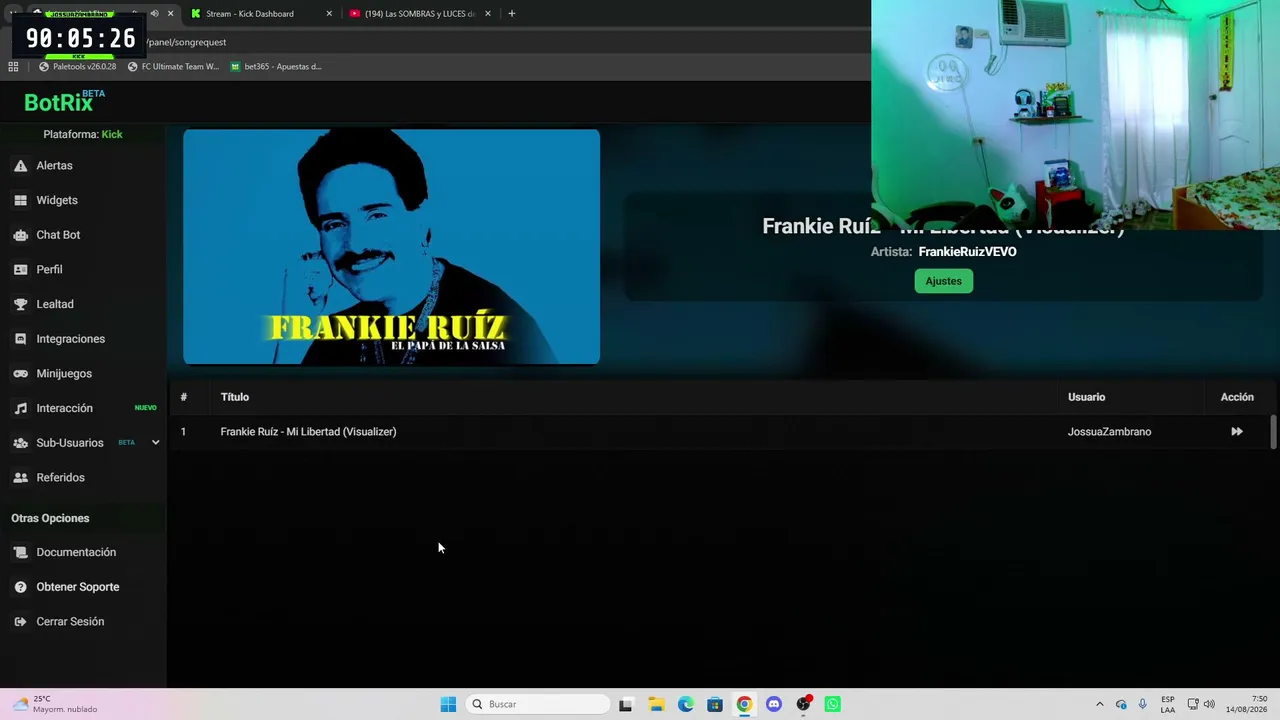Click the Sub-Usuarios people icon
The width and height of the screenshot is (1280, 720).
coord(20,443)
